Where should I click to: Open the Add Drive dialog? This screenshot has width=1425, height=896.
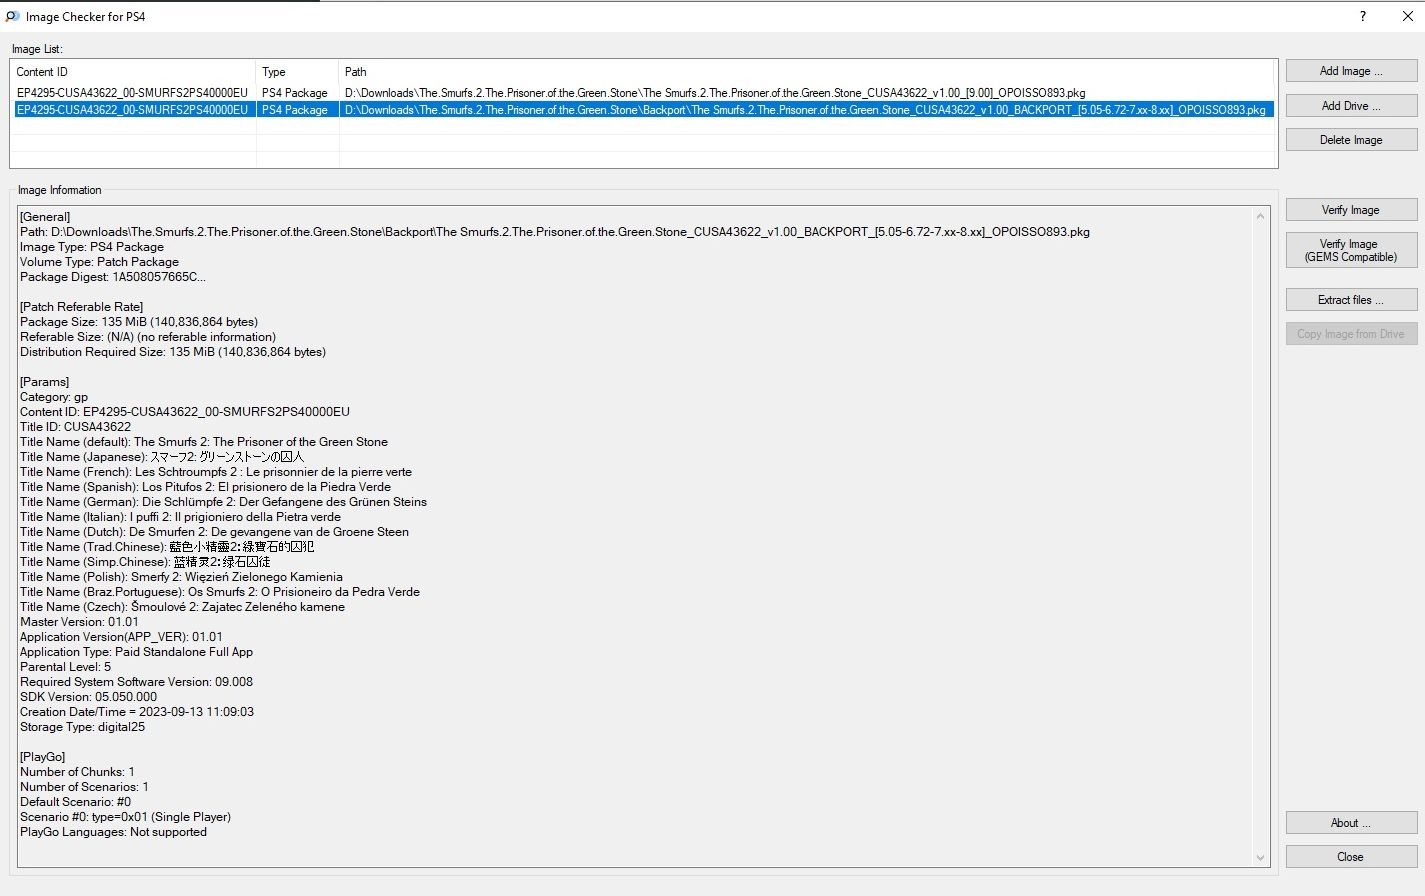[x=1351, y=106]
